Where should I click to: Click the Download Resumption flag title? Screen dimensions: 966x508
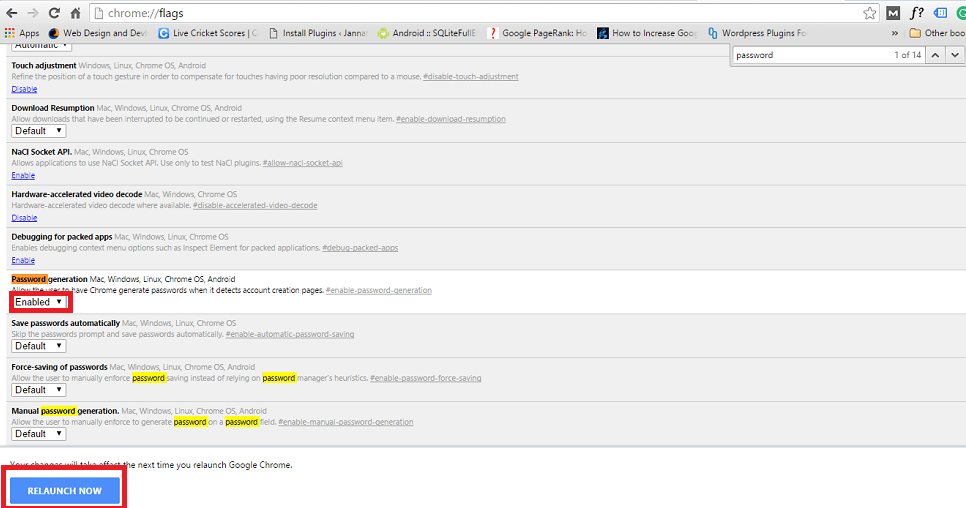click(53, 108)
